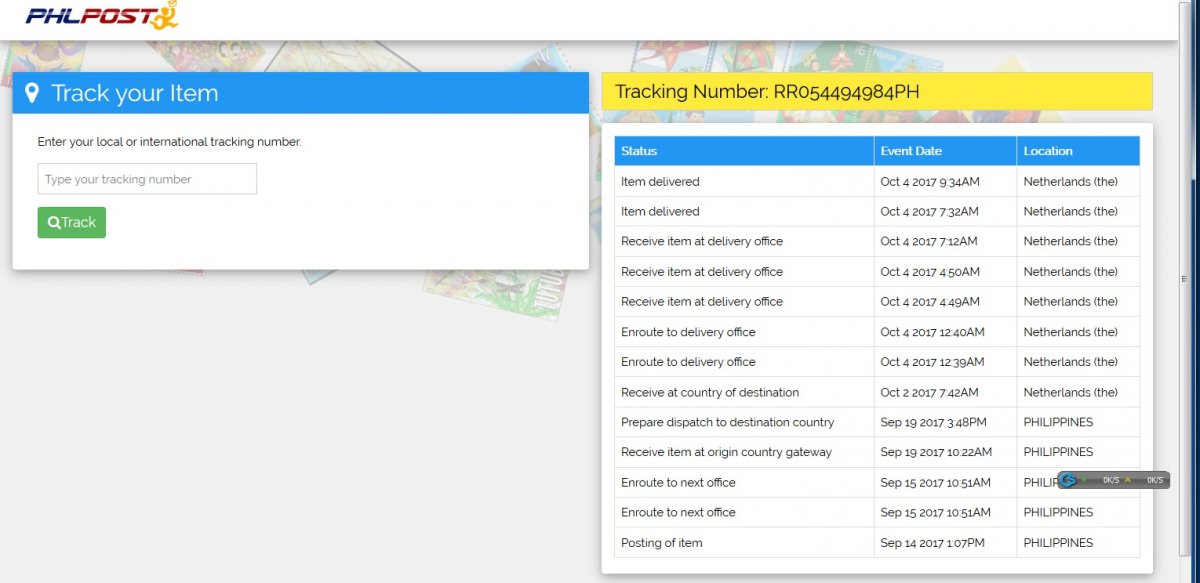Click Receive item at origin country gateway

point(726,452)
